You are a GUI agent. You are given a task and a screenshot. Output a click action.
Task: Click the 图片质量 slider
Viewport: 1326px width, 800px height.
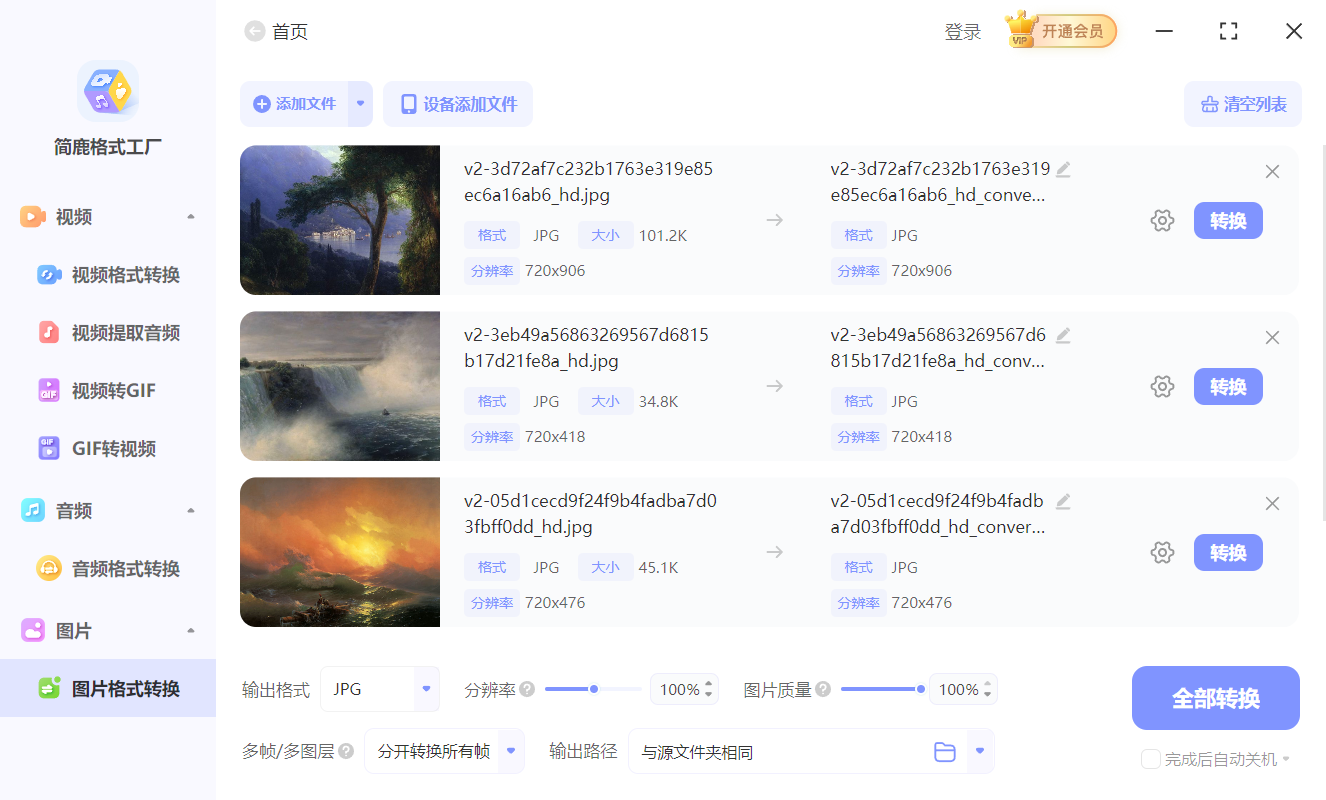(x=881, y=689)
